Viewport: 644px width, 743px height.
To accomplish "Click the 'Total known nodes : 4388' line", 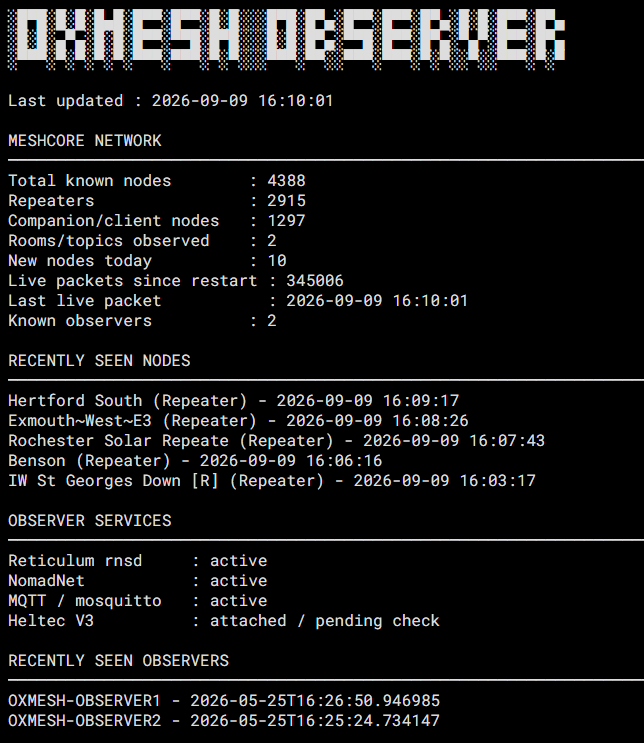I will [x=157, y=181].
